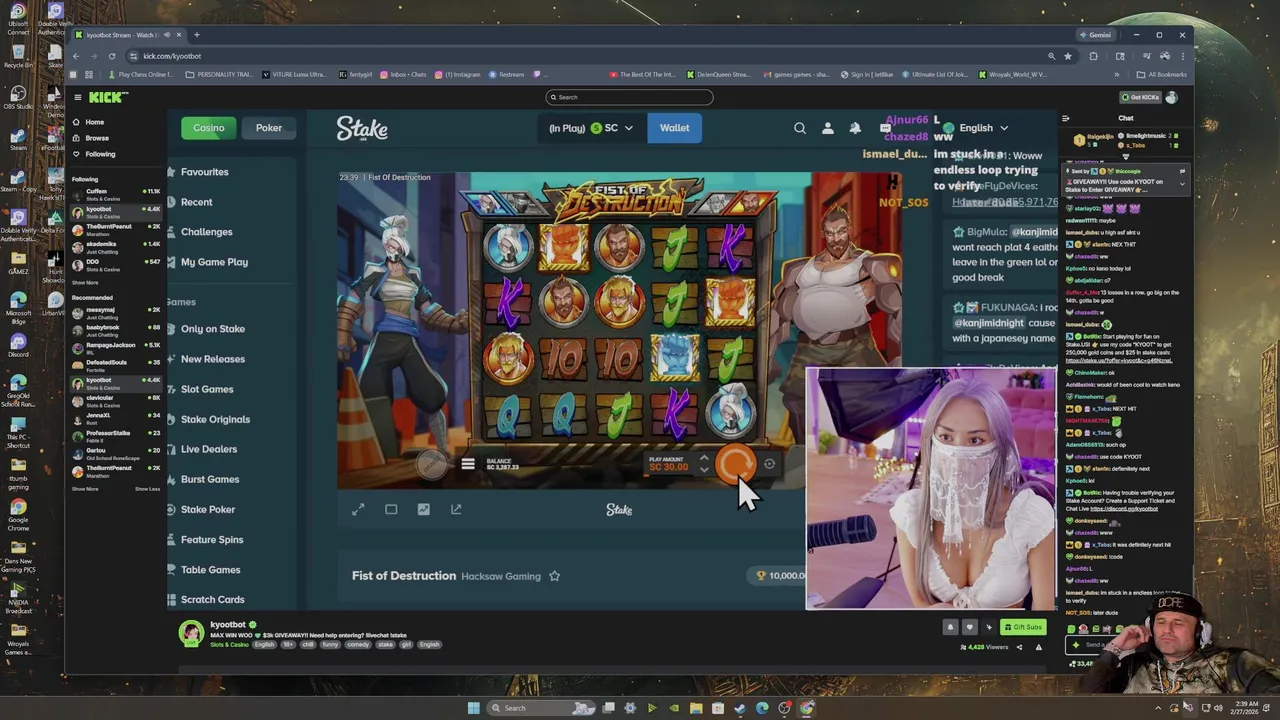Open the Stake Wallet
This screenshot has height=720, width=1280.
click(674, 128)
